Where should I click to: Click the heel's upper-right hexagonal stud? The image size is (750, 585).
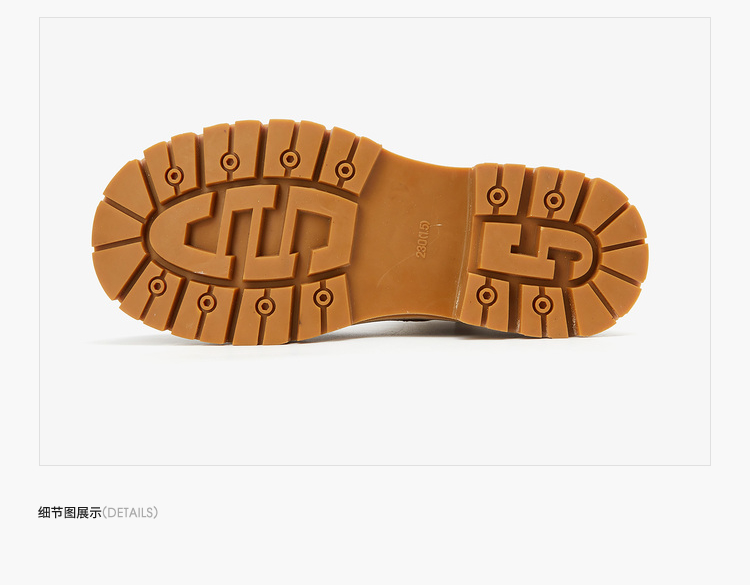(554, 200)
